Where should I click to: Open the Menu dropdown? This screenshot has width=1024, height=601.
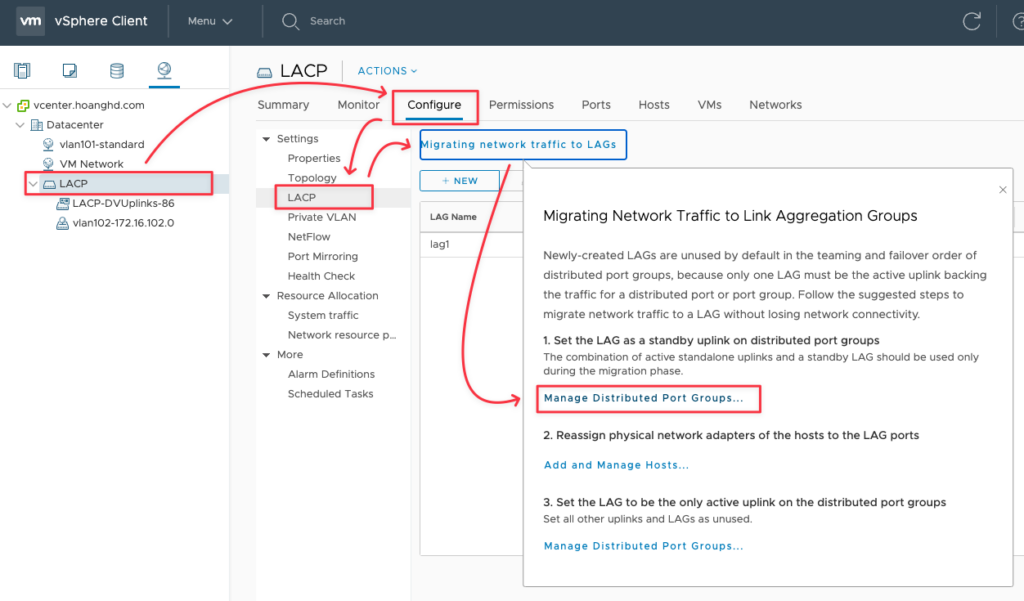210,21
